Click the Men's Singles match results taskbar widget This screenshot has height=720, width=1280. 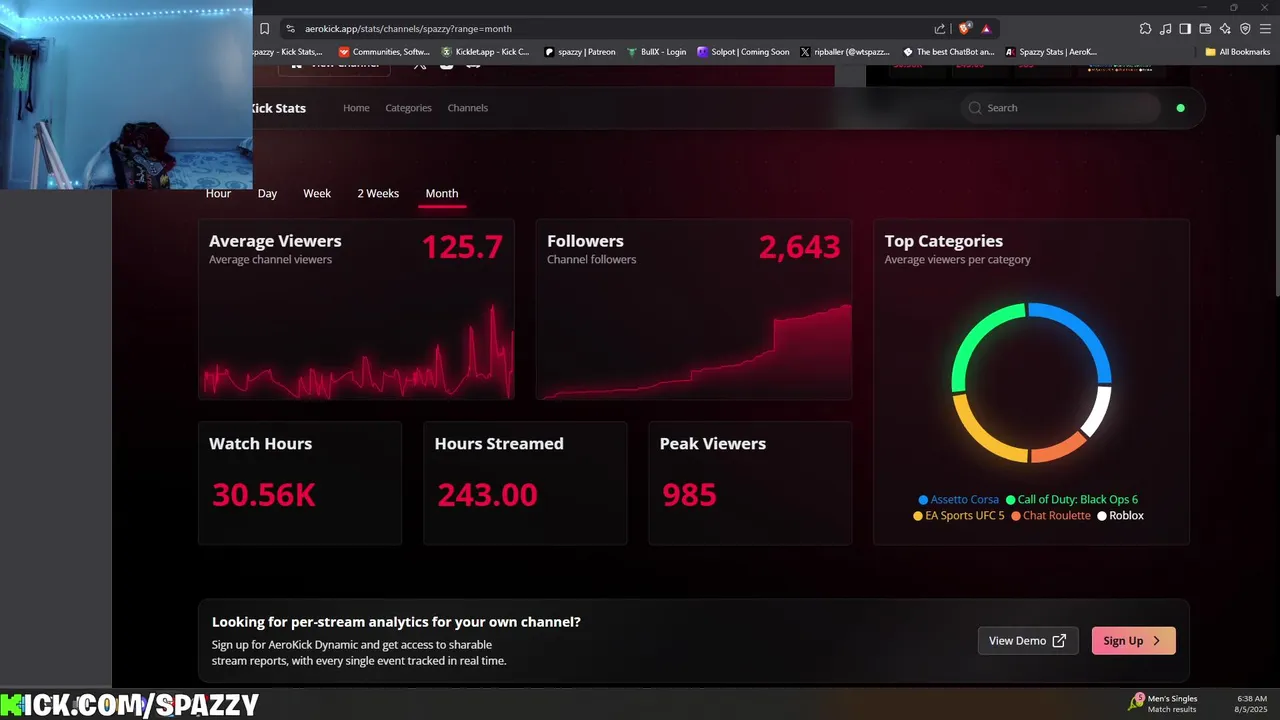(x=1164, y=704)
